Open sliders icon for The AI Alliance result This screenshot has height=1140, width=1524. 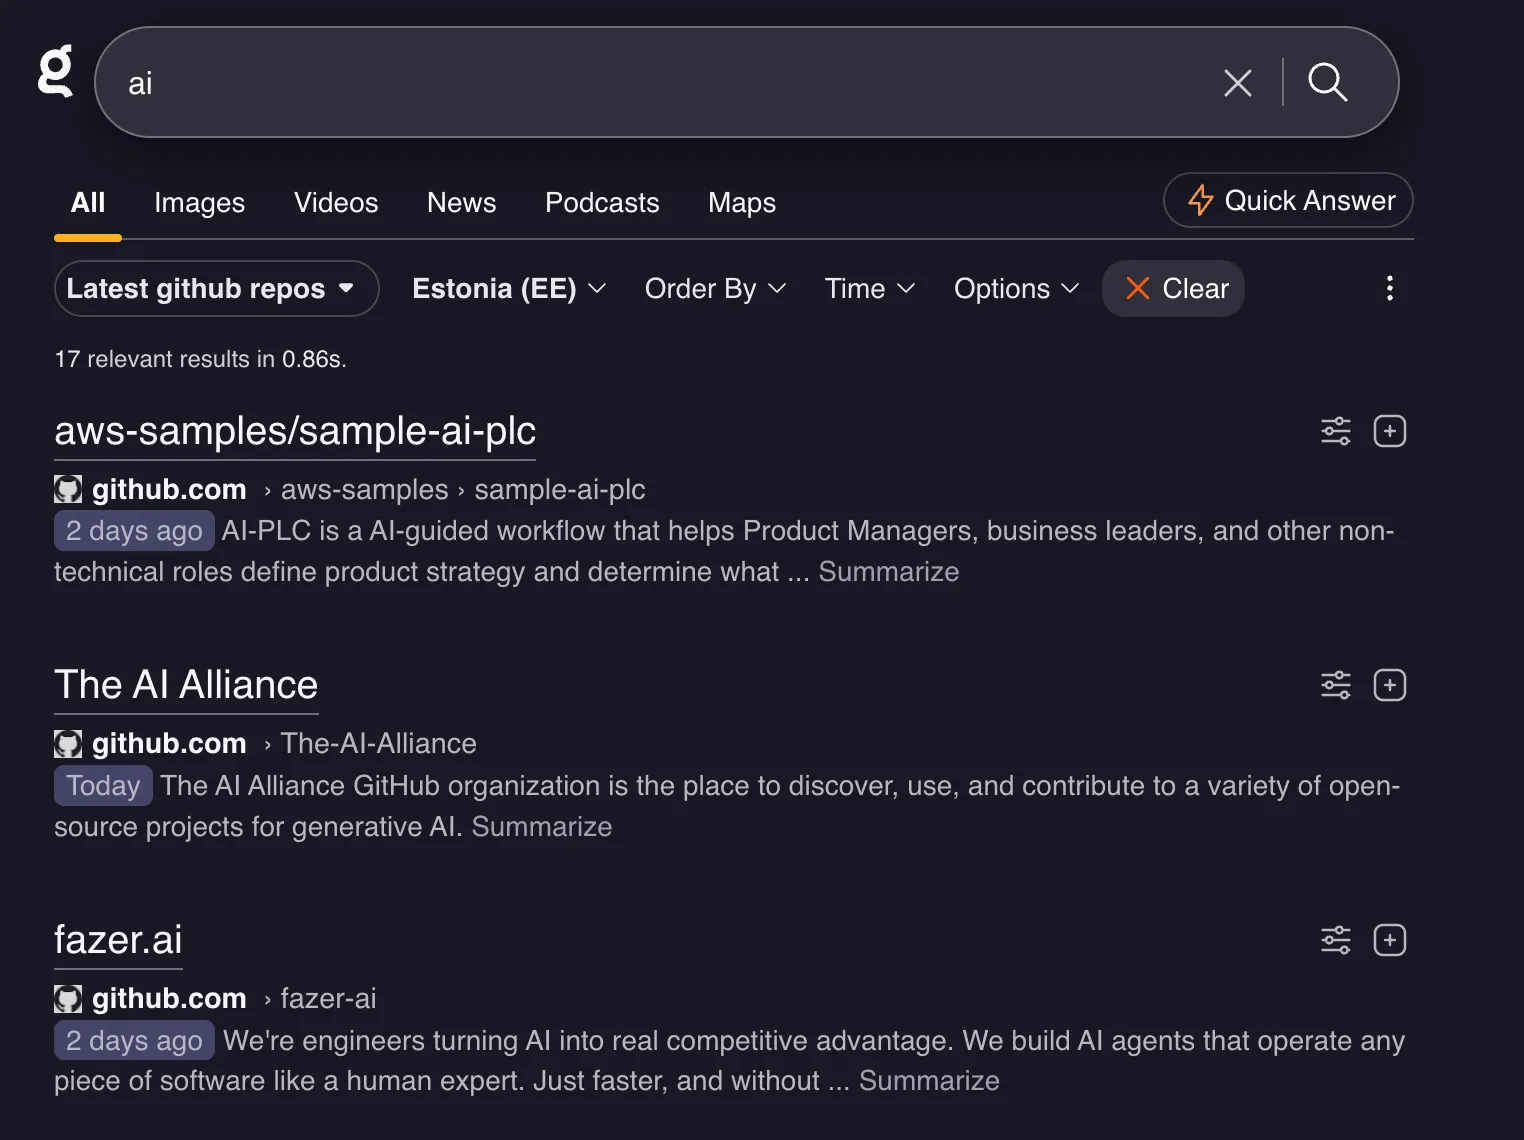tap(1336, 685)
